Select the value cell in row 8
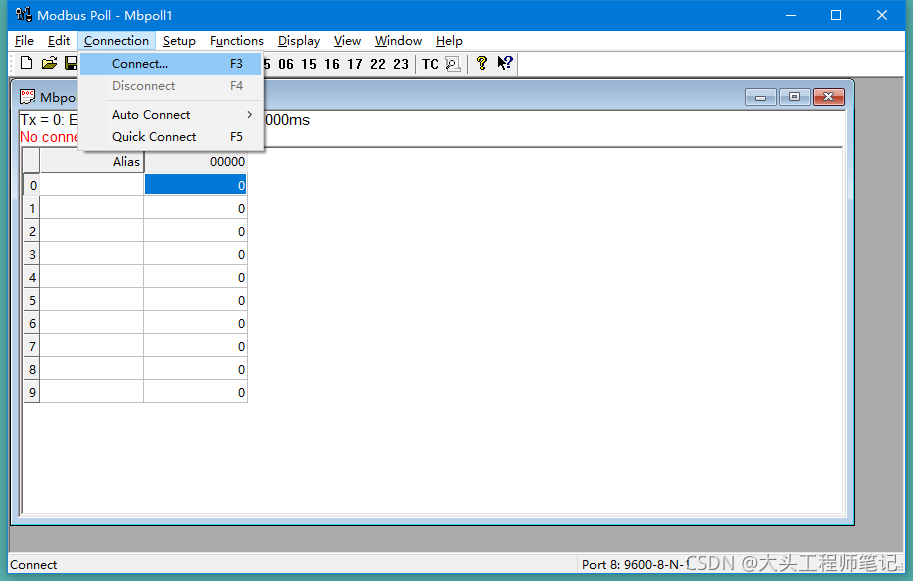This screenshot has height=581, width=913. (196, 369)
